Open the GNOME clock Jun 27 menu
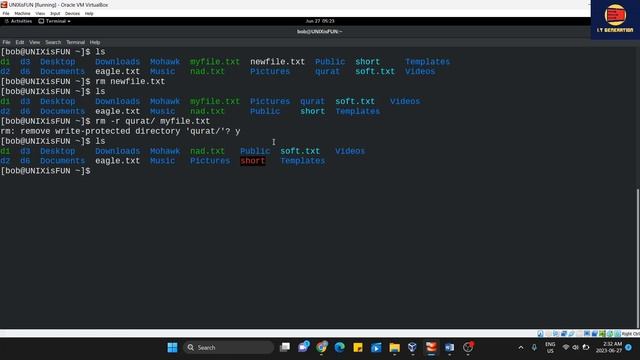This screenshot has width=640, height=360. click(320, 21)
